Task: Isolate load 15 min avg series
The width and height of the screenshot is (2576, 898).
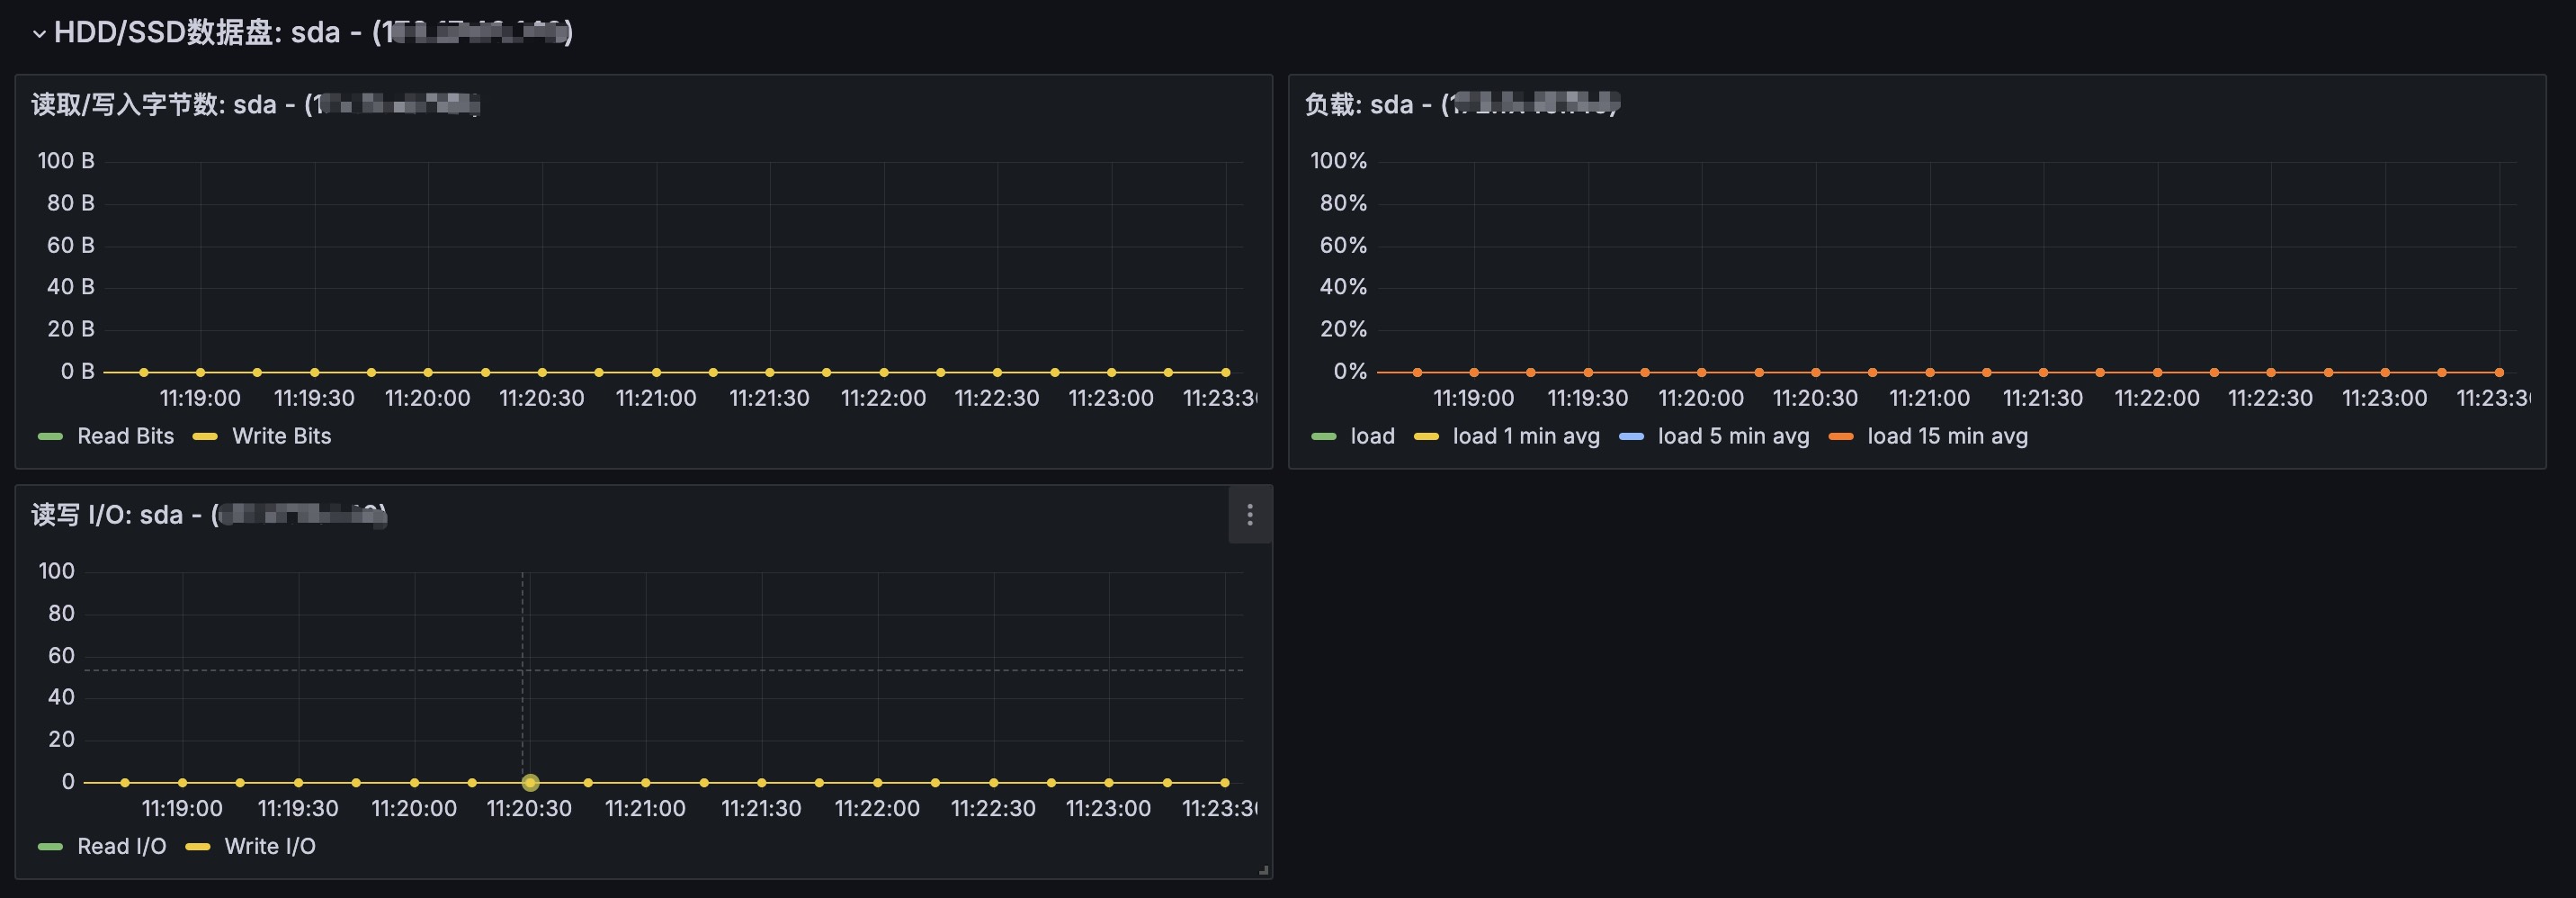Action: click(1946, 436)
